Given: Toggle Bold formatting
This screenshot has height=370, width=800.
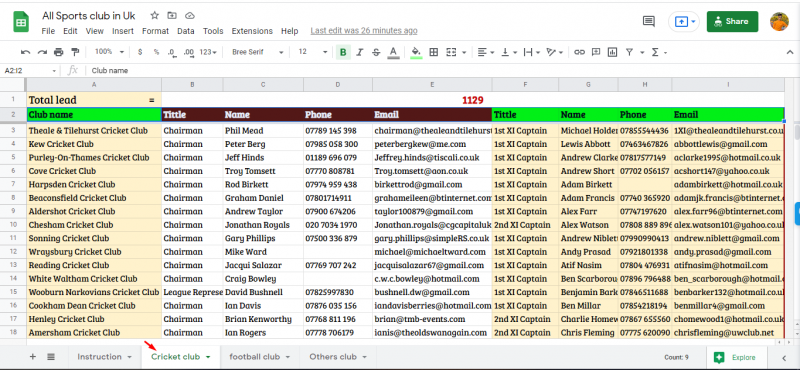Looking at the screenshot, I should [343, 52].
